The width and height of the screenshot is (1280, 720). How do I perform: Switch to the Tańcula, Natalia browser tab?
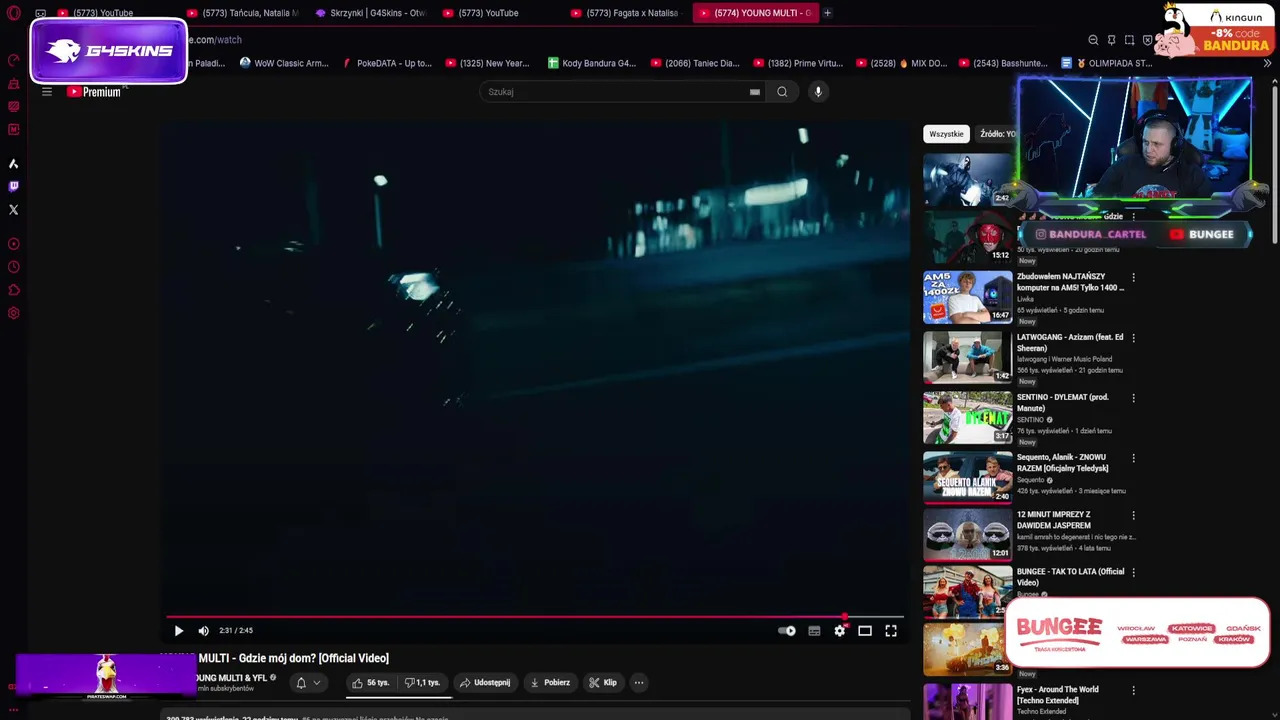click(x=242, y=13)
